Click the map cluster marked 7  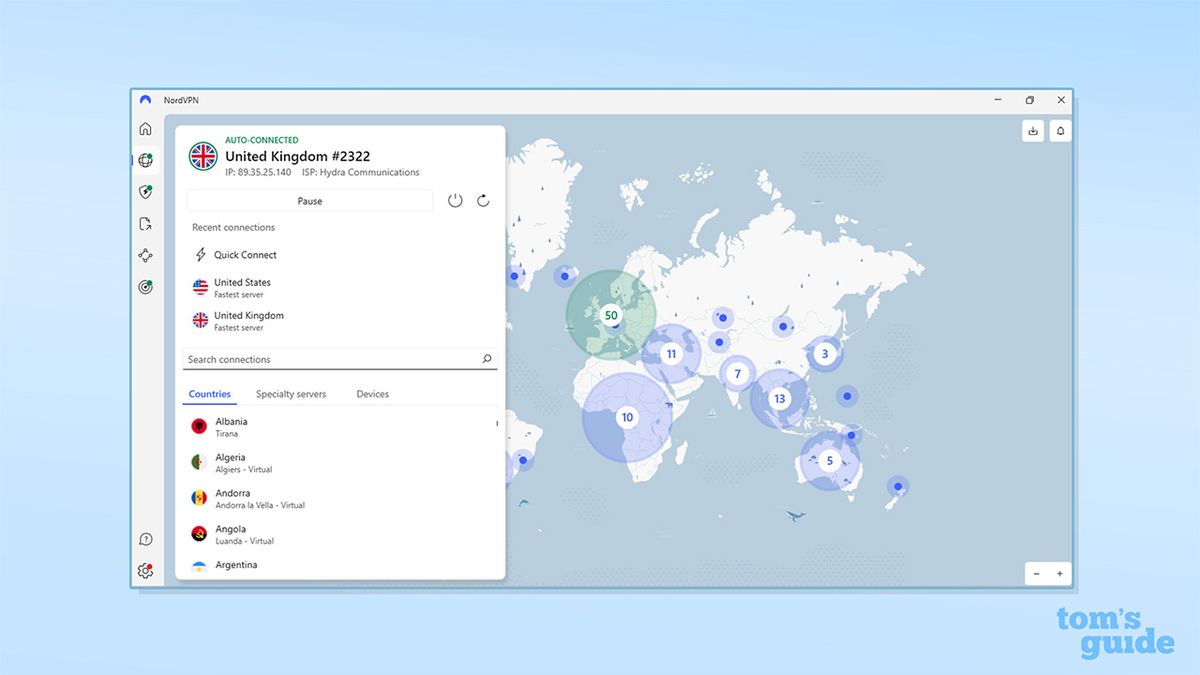point(738,374)
